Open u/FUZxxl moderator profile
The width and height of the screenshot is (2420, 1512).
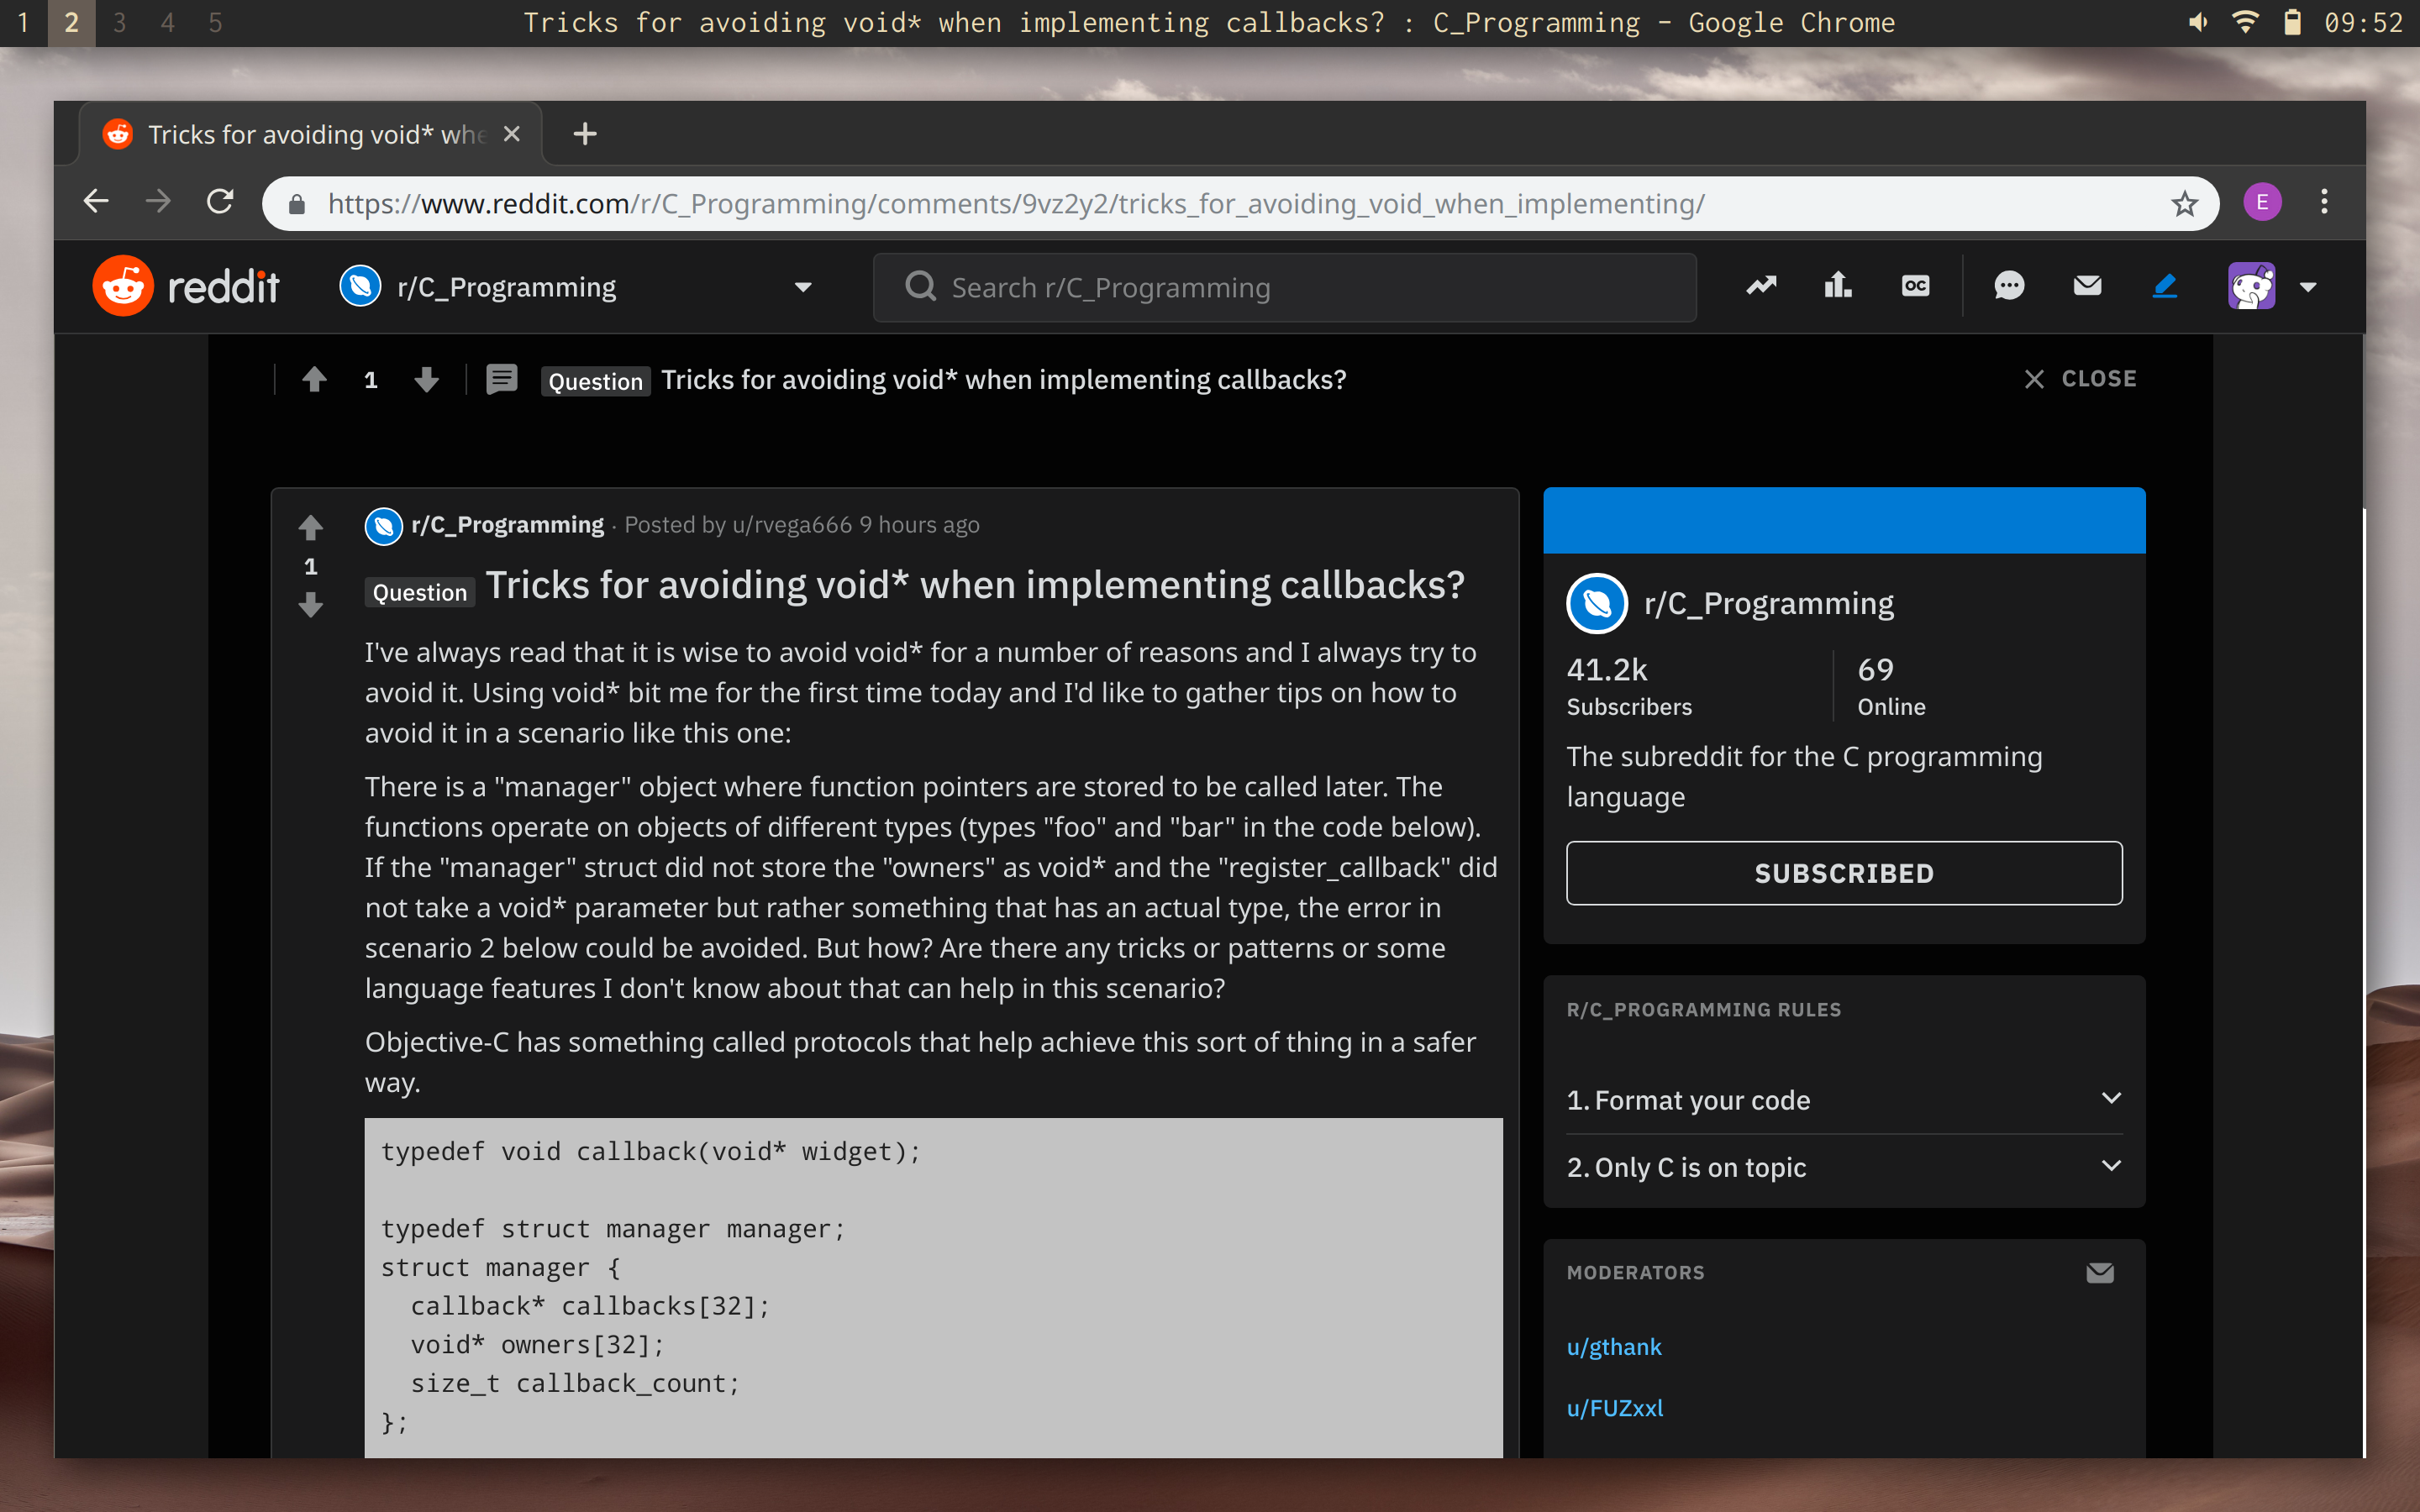point(1615,1408)
